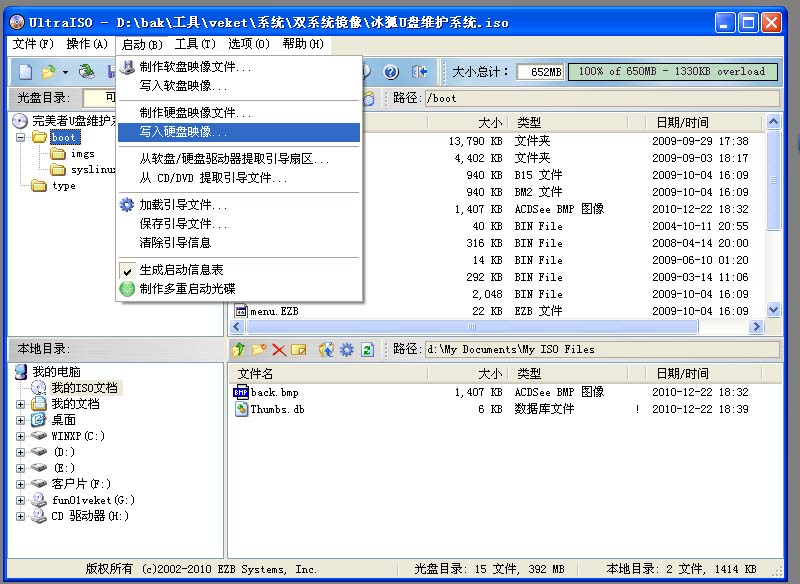800x584 pixels.
Task: Click the red X delete icon
Action: pos(279,349)
